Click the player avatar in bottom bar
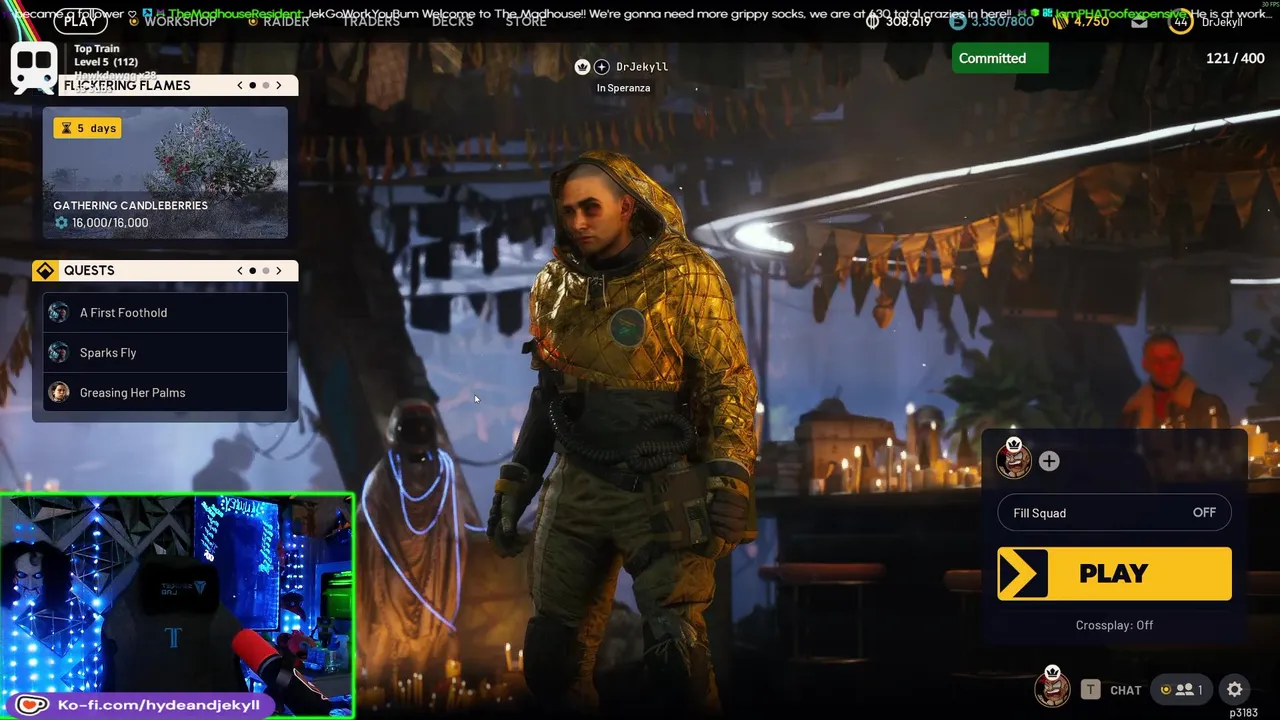The width and height of the screenshot is (1280, 720). 1051,688
